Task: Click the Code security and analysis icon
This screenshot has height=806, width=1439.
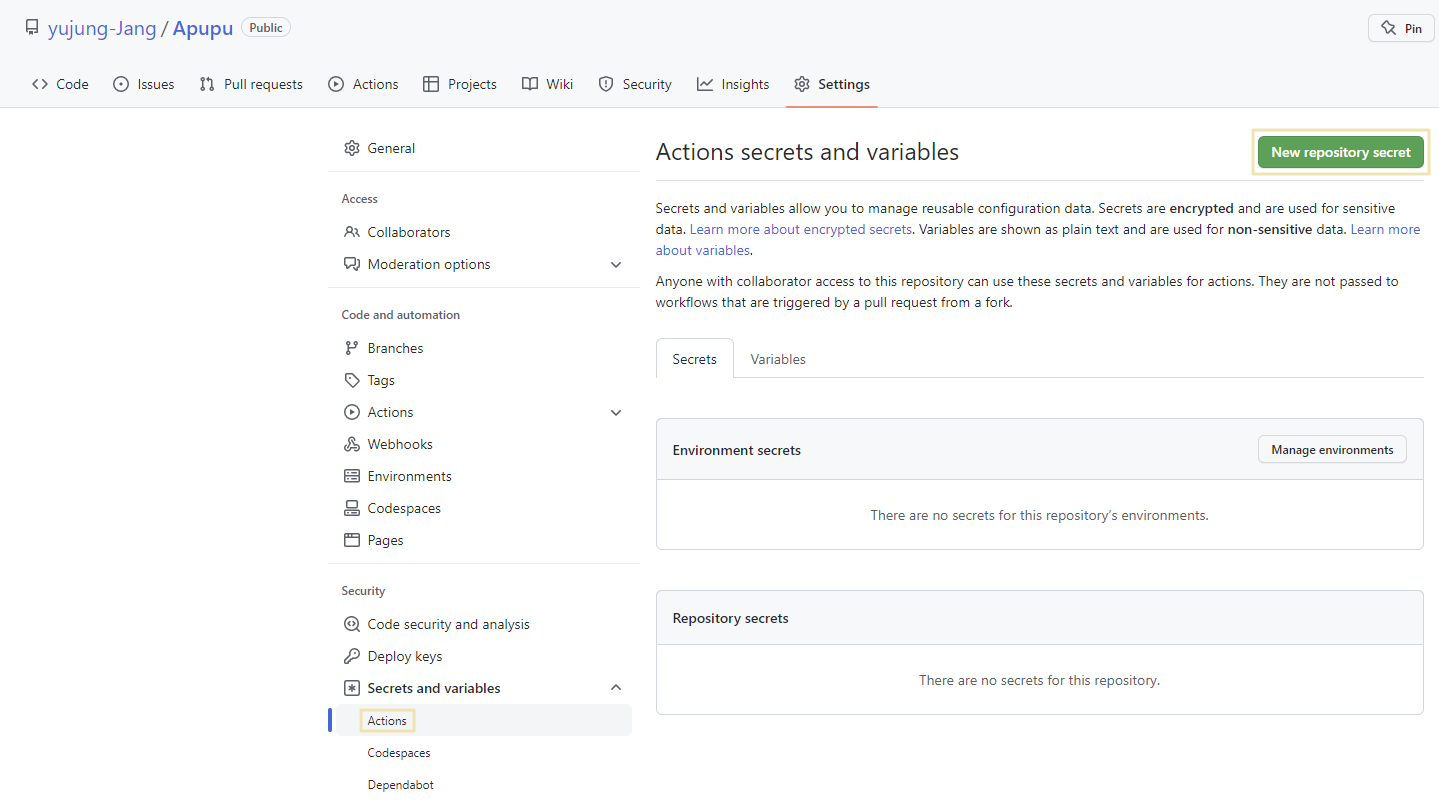Action: tap(352, 624)
